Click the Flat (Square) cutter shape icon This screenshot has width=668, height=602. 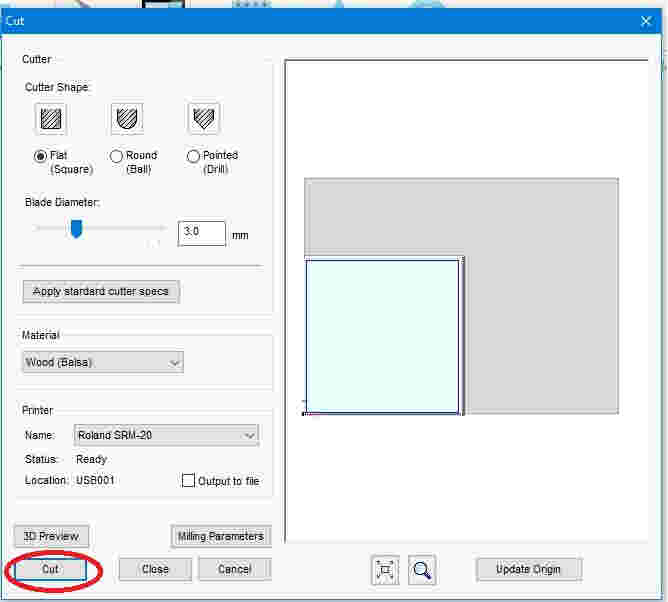point(51,118)
